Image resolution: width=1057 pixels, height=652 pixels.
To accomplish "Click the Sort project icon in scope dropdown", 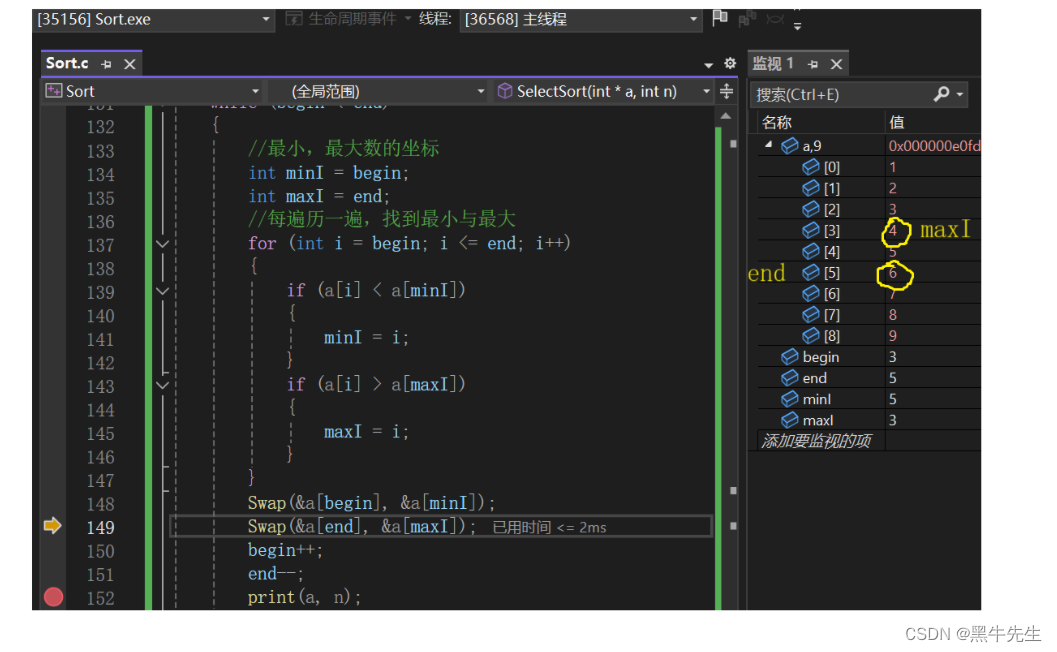I will pos(53,90).
